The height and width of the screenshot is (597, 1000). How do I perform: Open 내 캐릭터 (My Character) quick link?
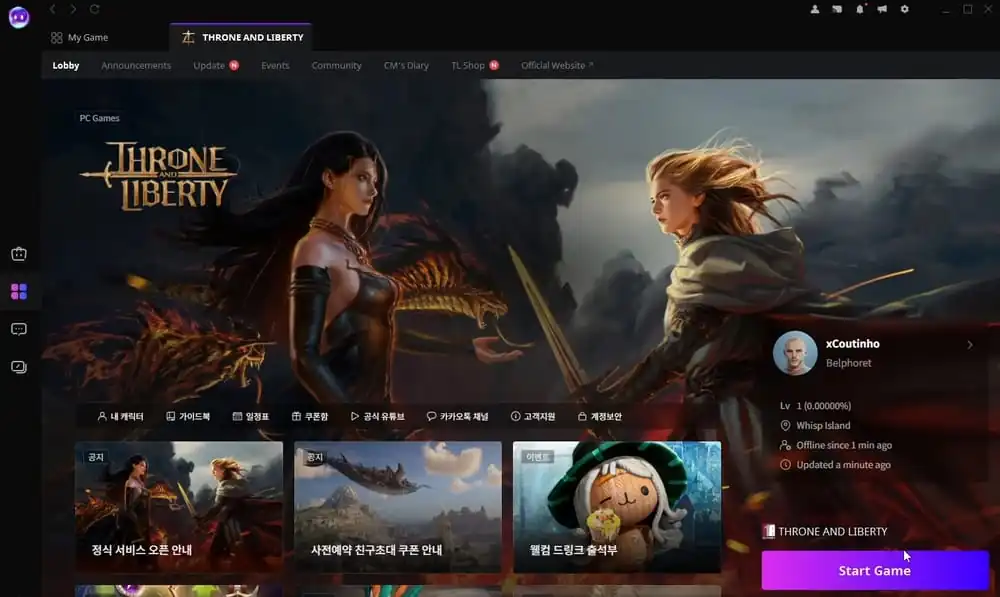coord(121,416)
